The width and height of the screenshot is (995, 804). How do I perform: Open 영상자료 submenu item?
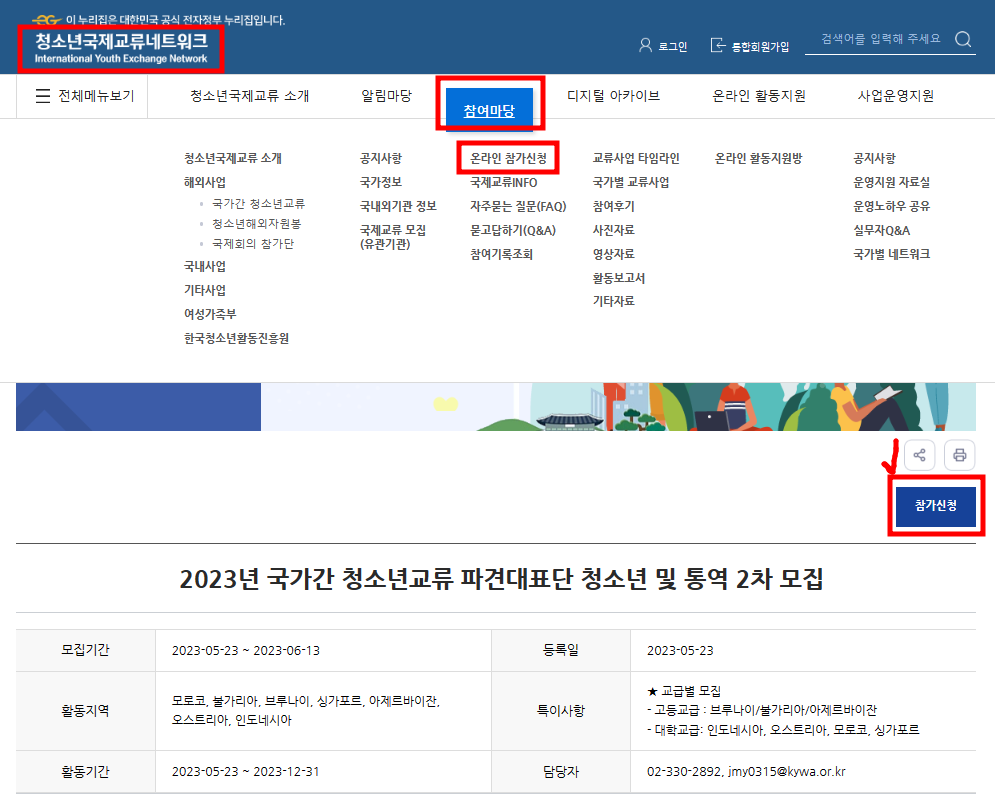tap(613, 254)
